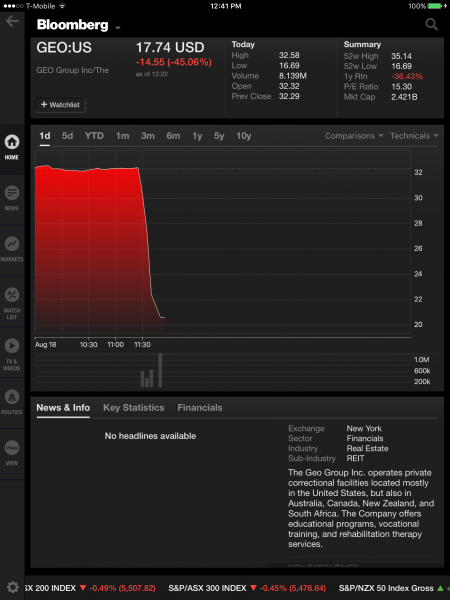Open the Comparisons dropdown

[x=354, y=136]
